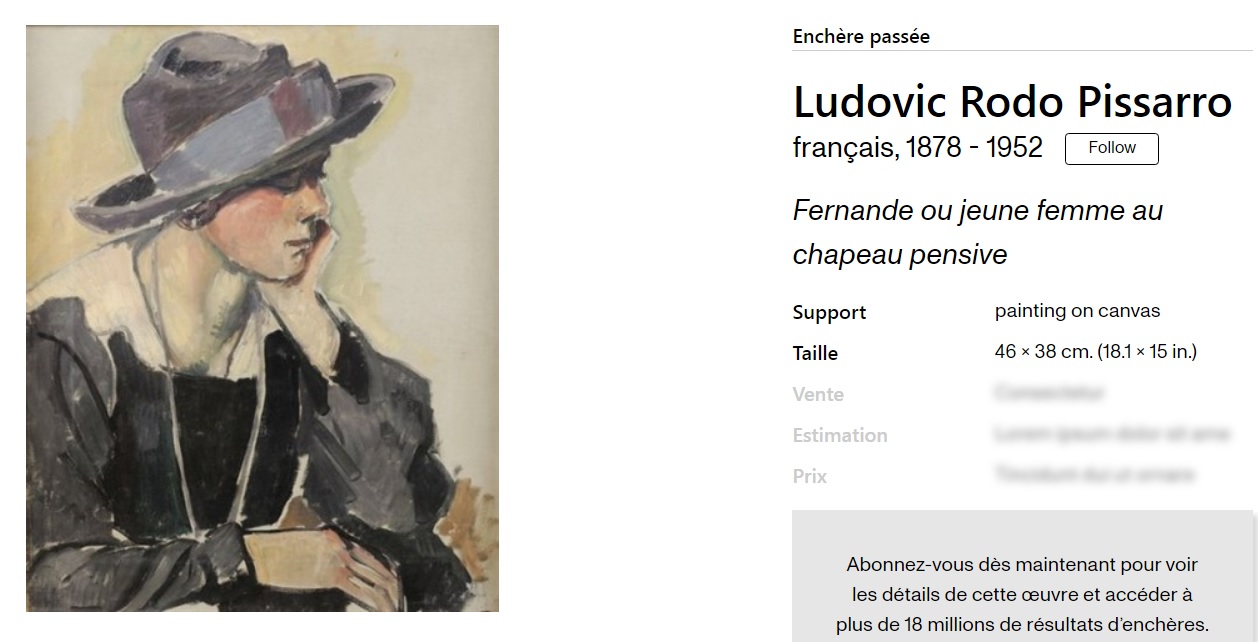
Task: Select the painting on canvas value
Action: pyautogui.click(x=1077, y=311)
